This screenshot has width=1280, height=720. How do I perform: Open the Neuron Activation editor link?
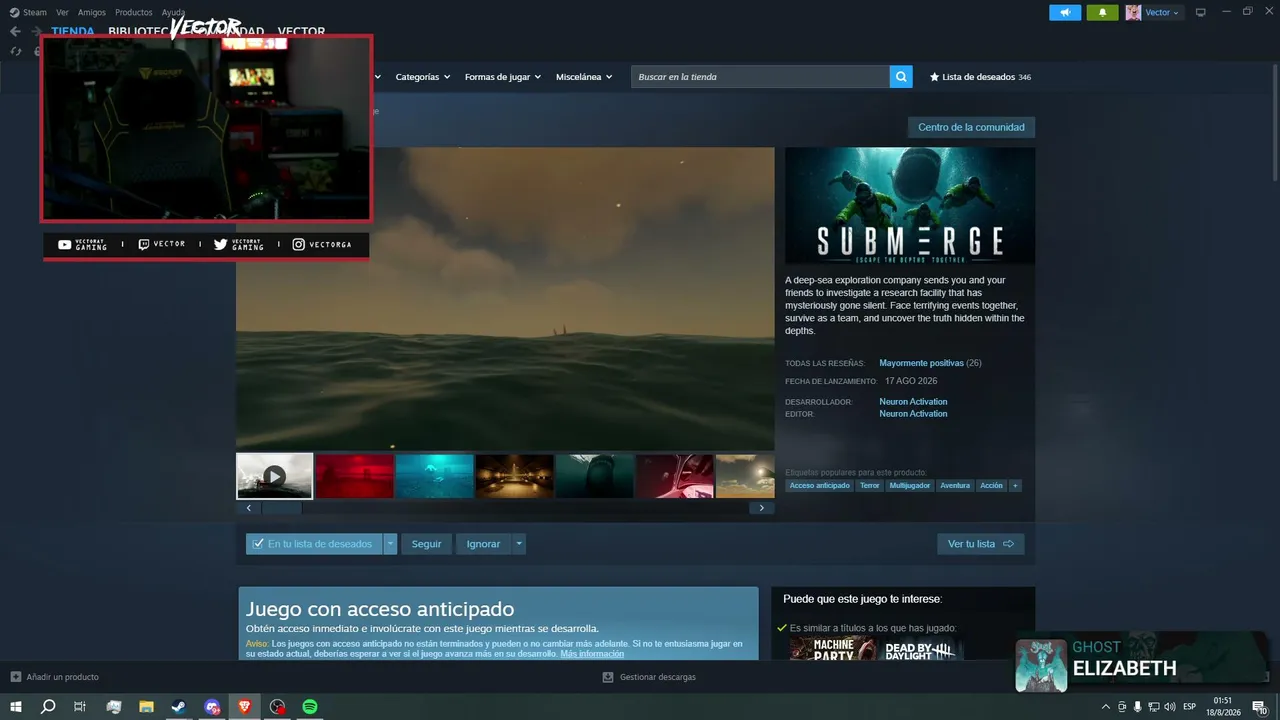pos(913,414)
